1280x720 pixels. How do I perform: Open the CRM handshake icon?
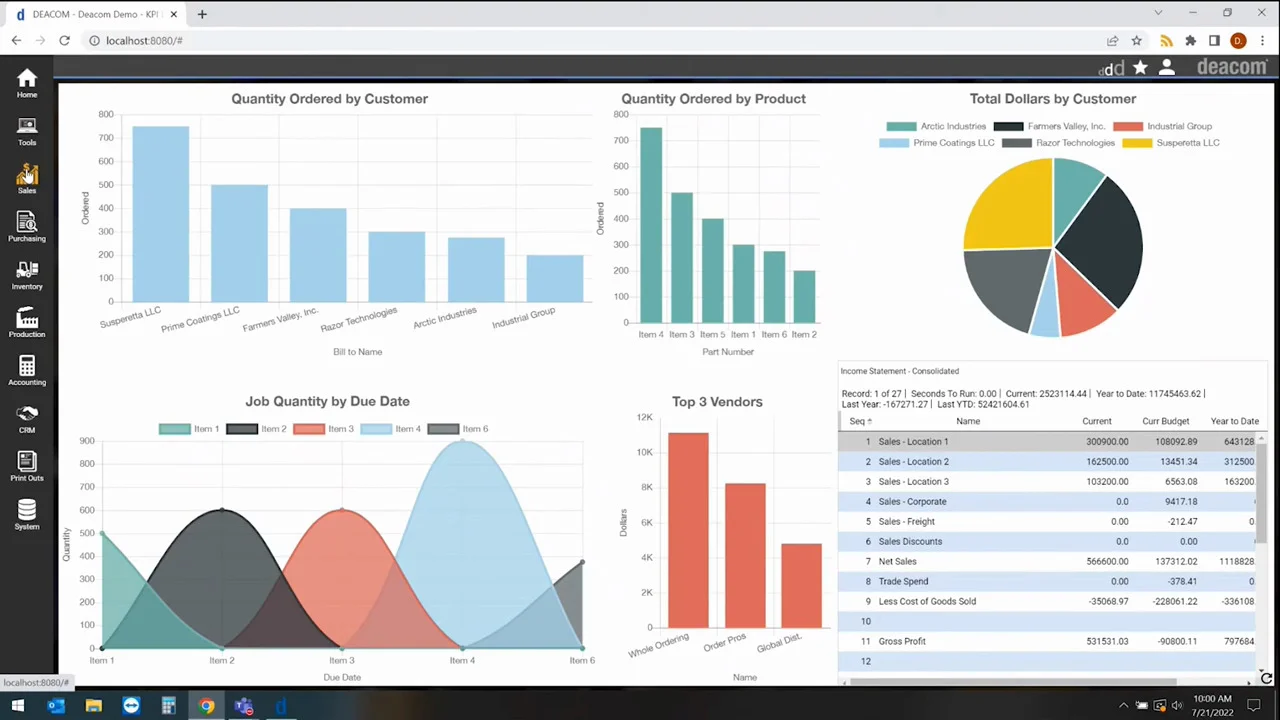click(27, 418)
